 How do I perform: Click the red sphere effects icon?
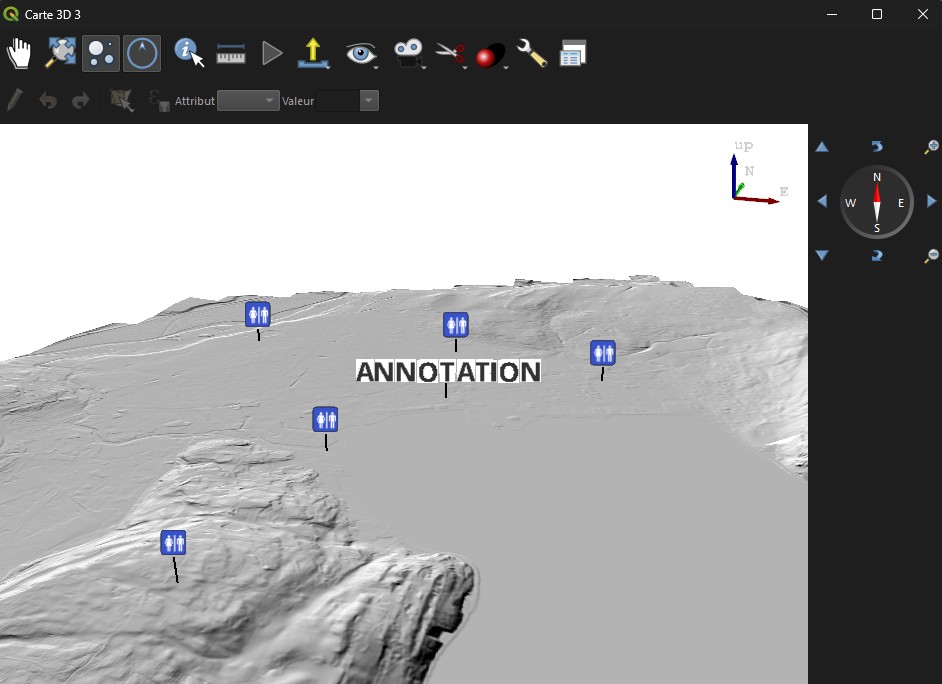click(x=490, y=55)
